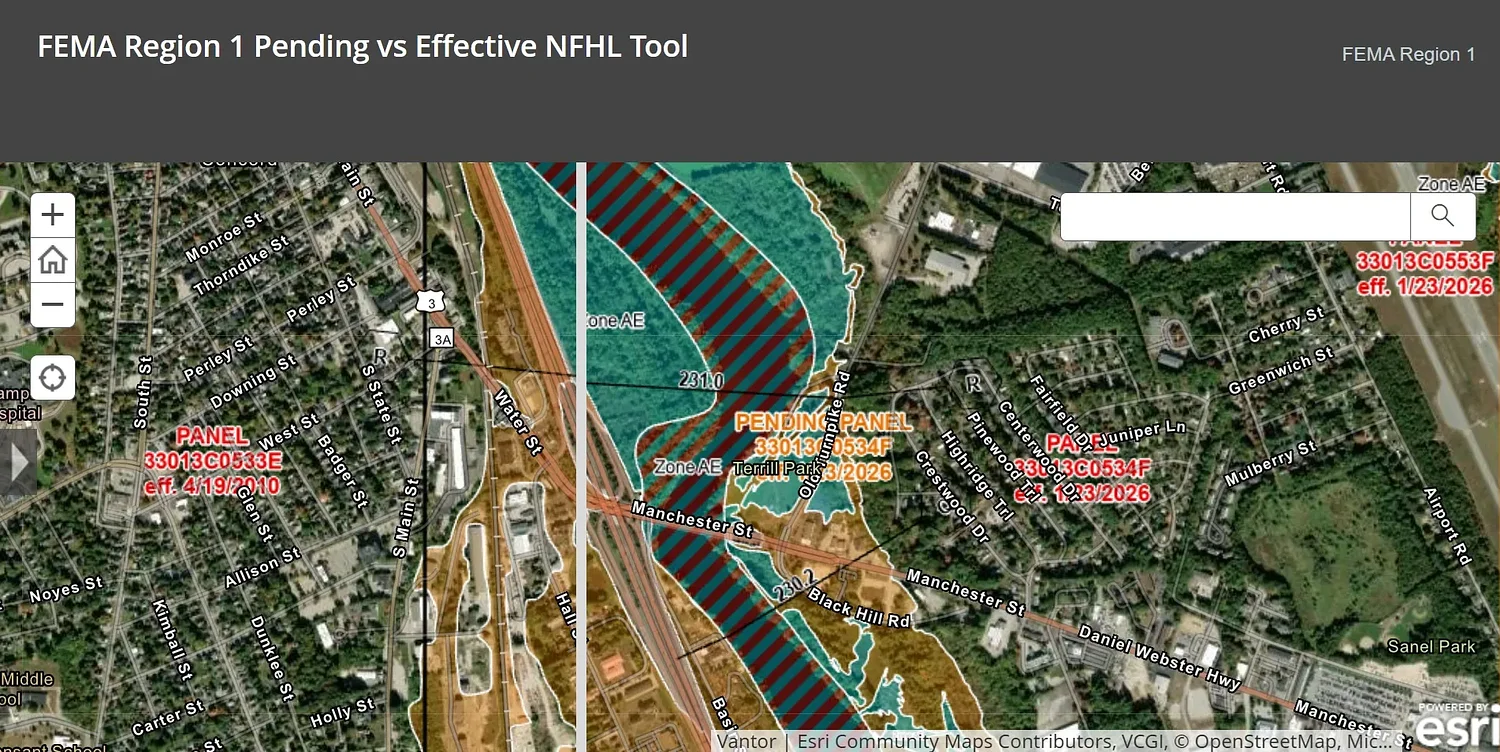1500x752 pixels.
Task: Click the Noyes St label
Action: [66, 590]
